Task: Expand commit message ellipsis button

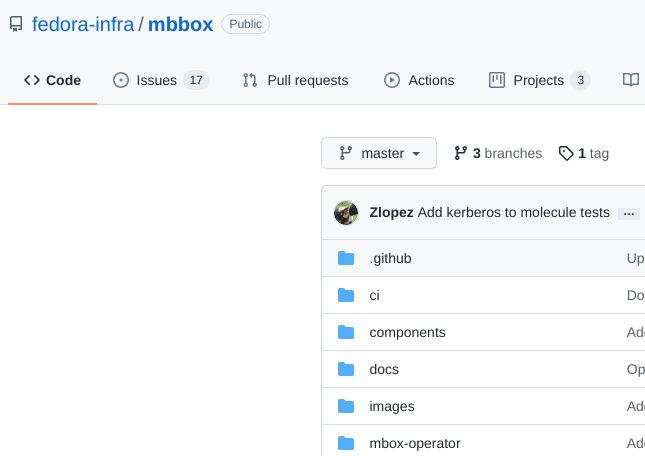Action: [x=629, y=214]
